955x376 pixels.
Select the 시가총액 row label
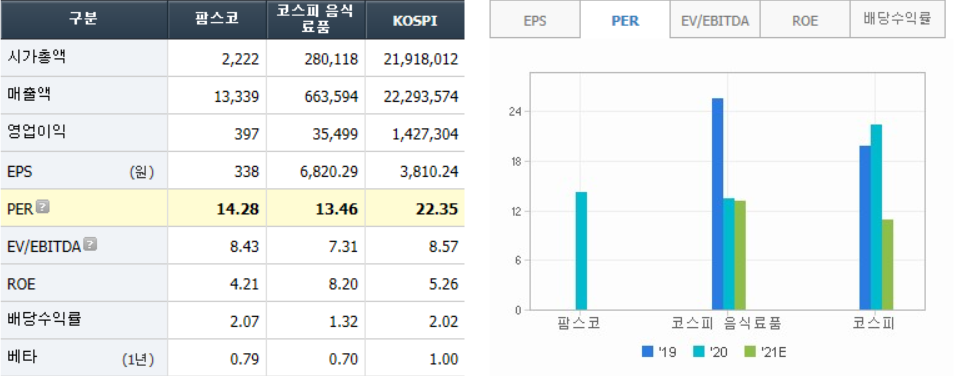click(36, 58)
